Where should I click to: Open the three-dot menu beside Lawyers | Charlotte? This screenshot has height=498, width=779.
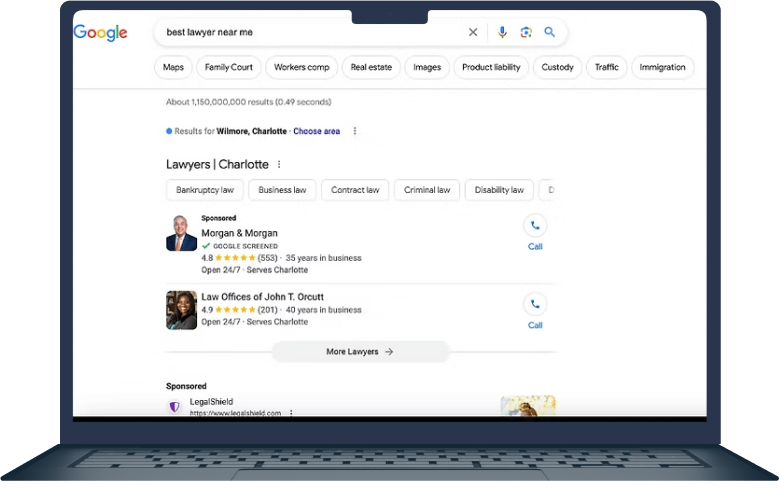[279, 164]
